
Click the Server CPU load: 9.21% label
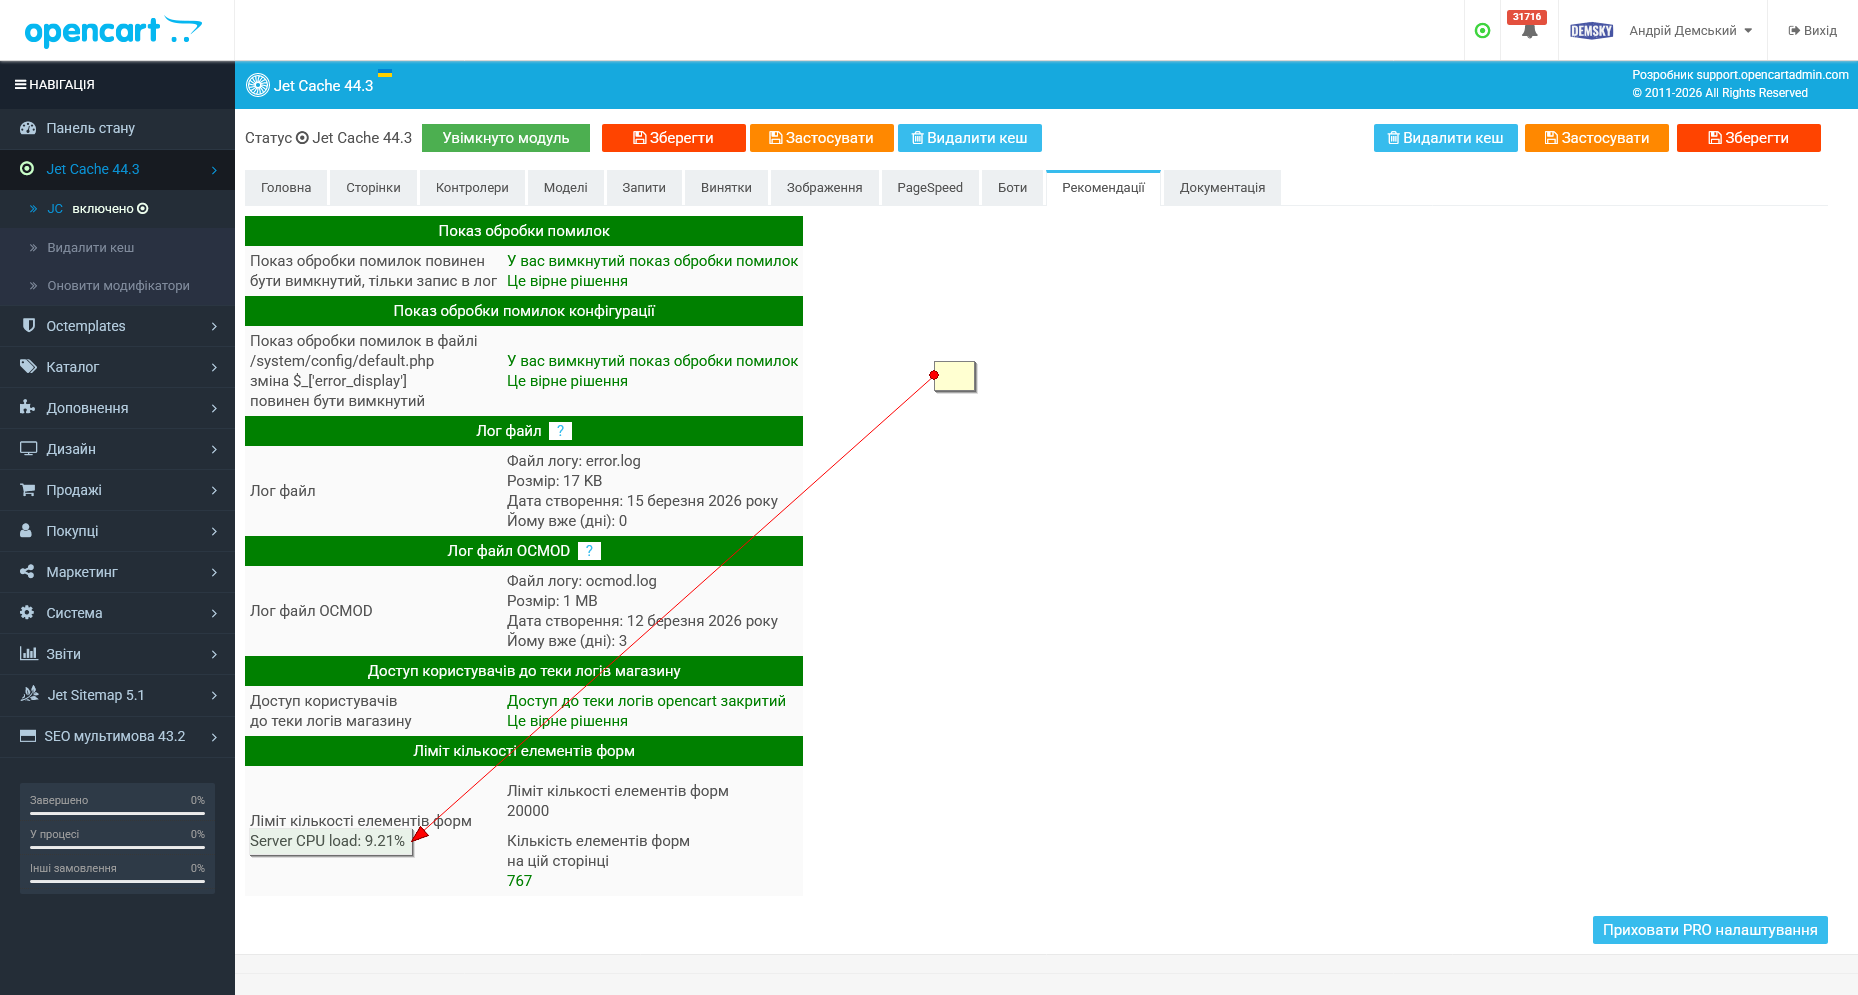click(328, 841)
